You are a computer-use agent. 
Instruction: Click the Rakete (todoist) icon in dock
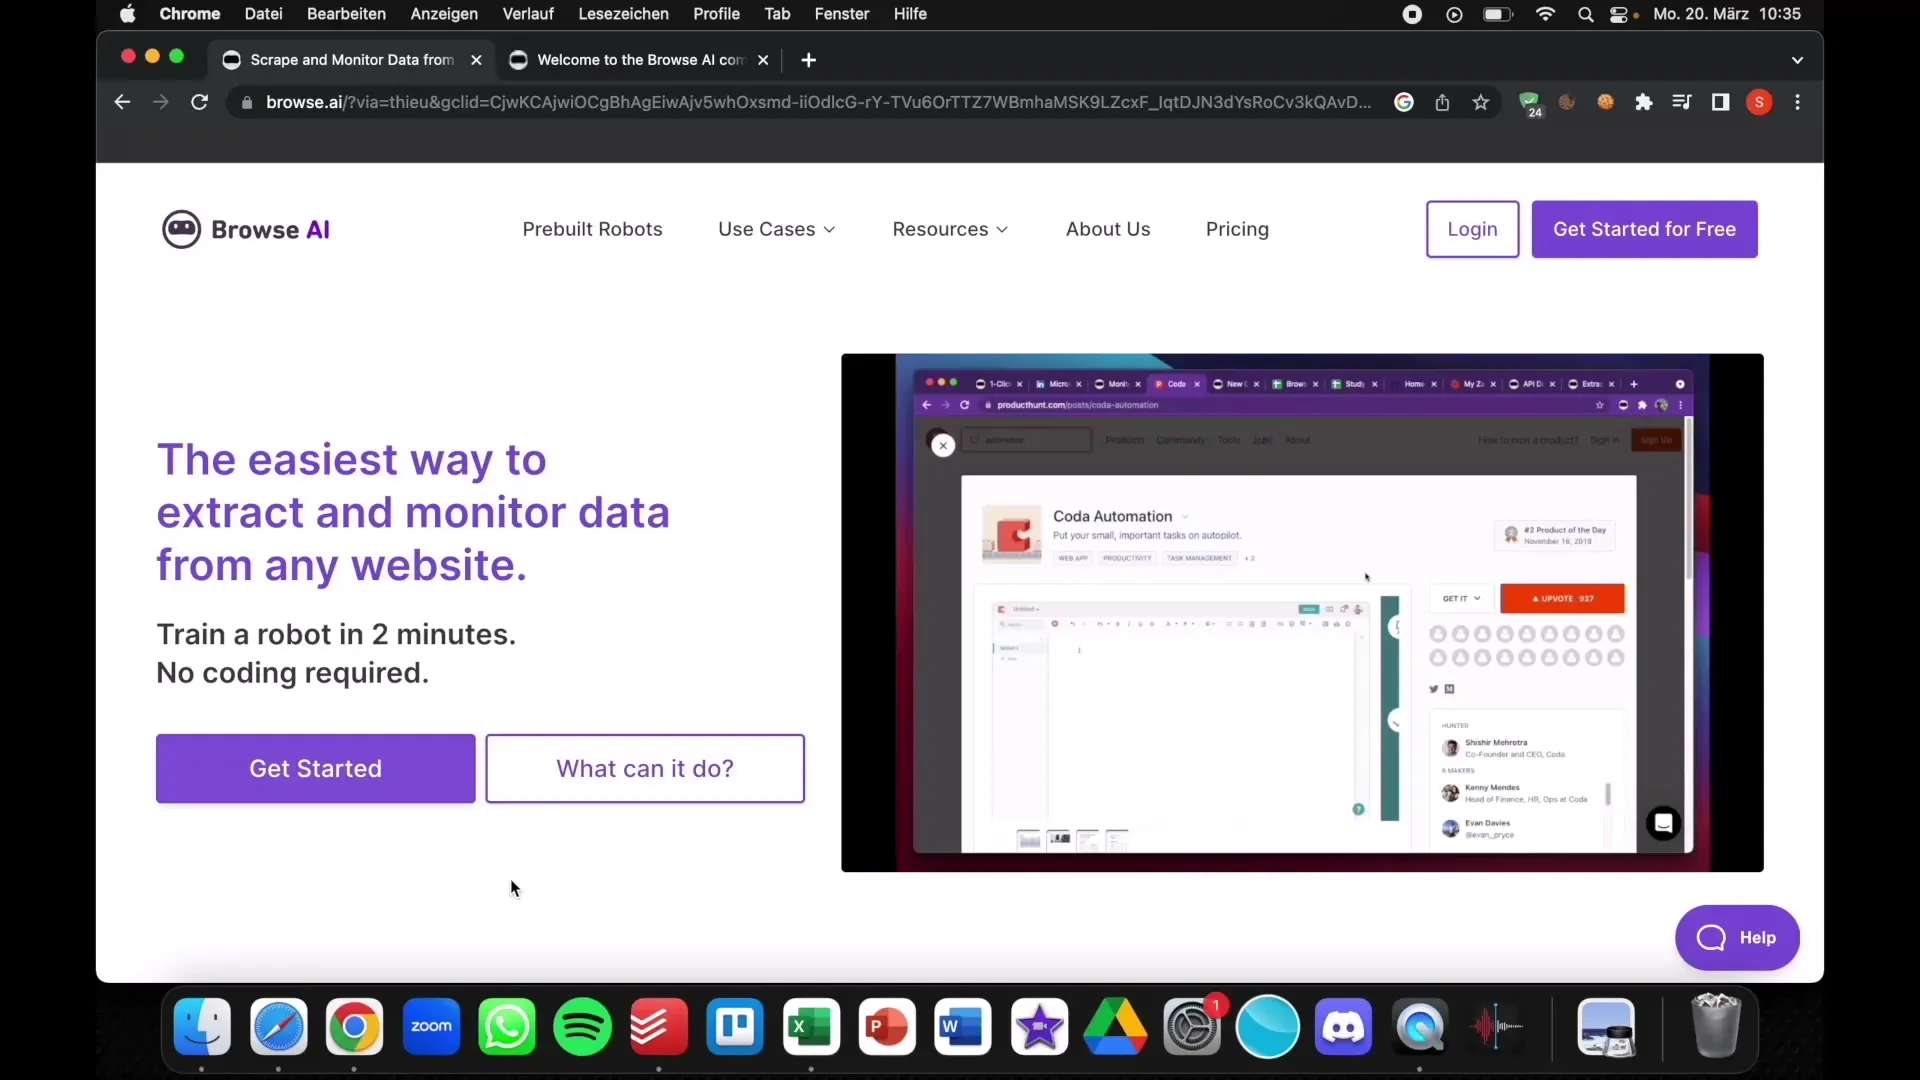pyautogui.click(x=659, y=1027)
